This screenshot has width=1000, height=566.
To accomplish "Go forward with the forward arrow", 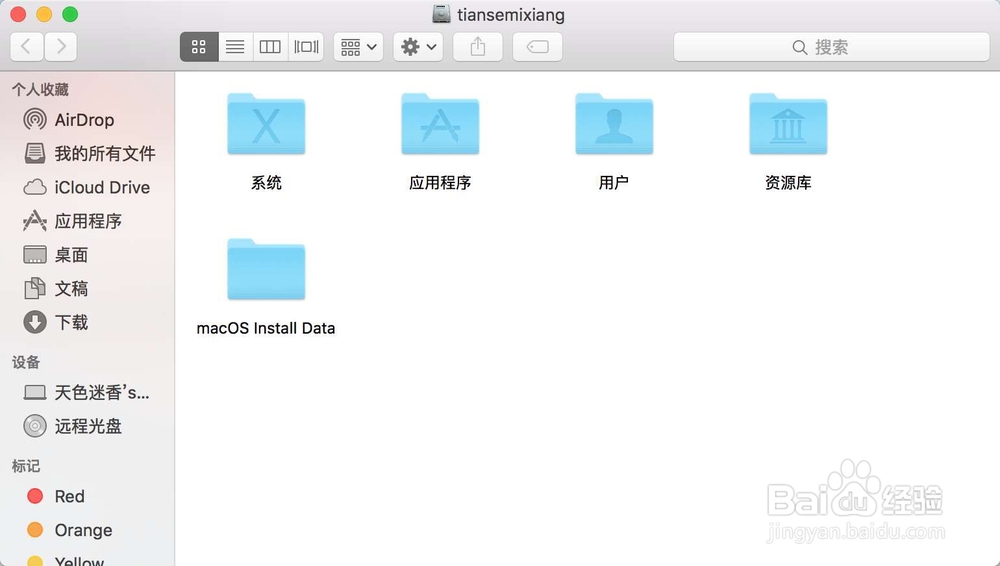I will click(61, 47).
